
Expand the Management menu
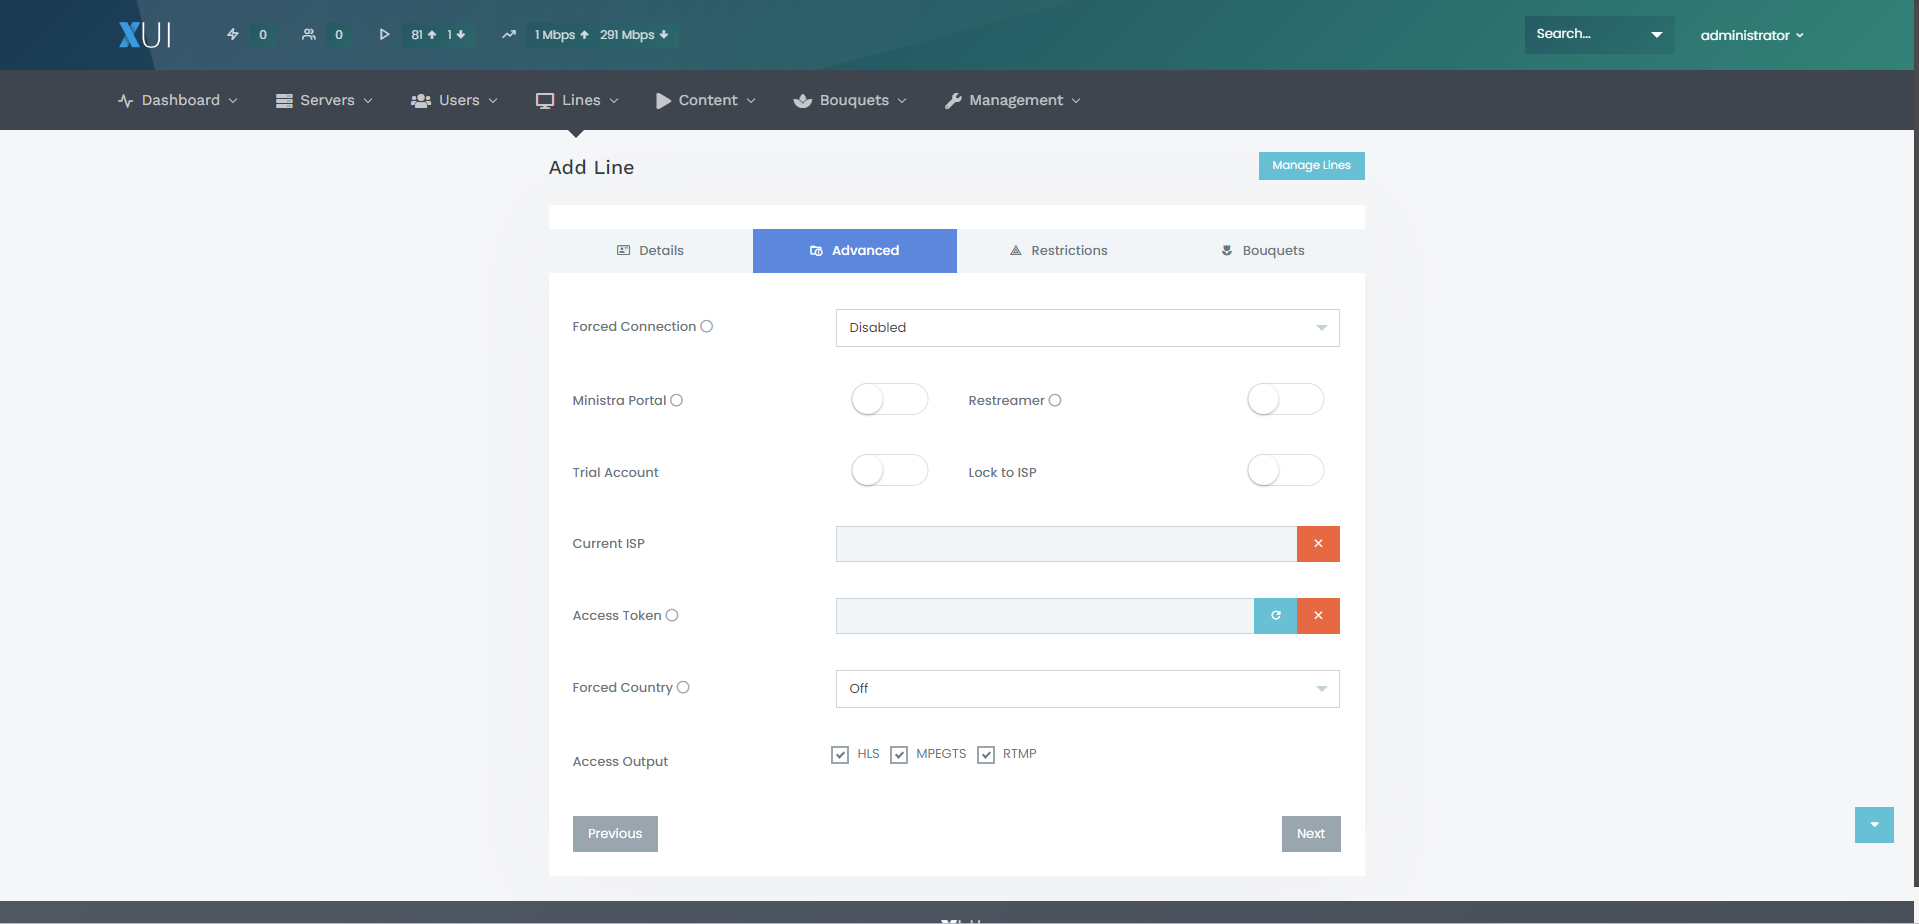pos(1013,100)
